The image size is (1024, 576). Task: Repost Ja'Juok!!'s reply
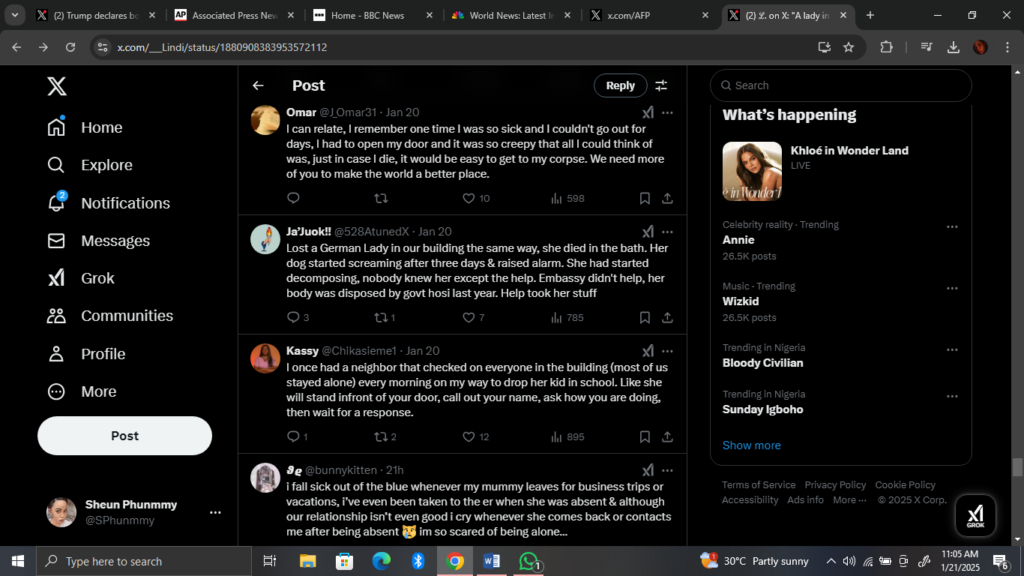click(381, 317)
